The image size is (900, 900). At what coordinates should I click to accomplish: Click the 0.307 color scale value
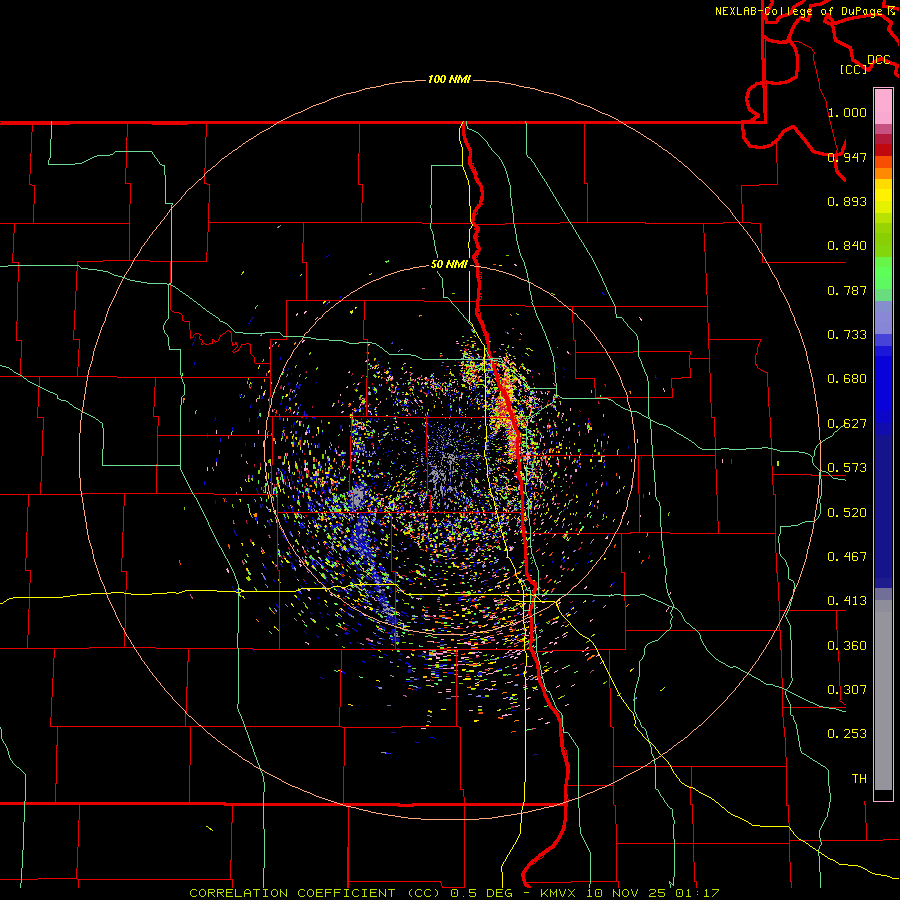click(x=847, y=689)
